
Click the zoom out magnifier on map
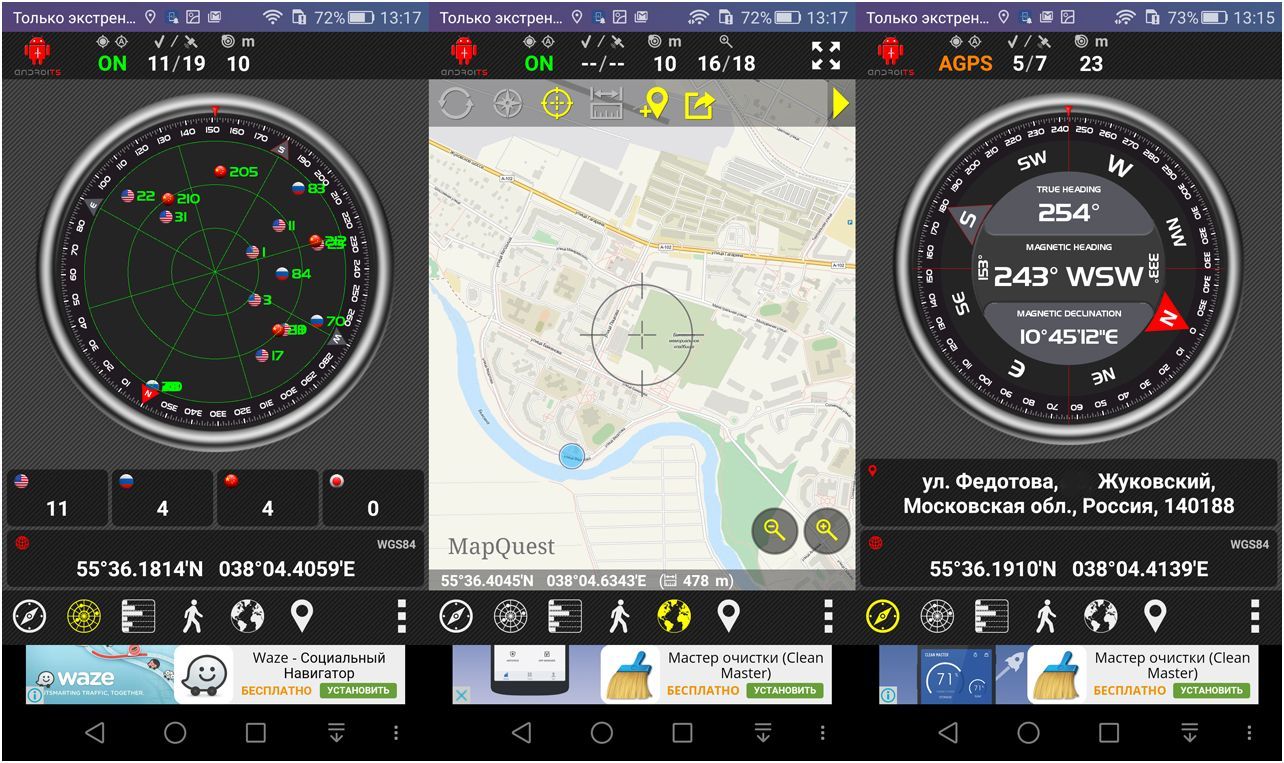[x=774, y=530]
